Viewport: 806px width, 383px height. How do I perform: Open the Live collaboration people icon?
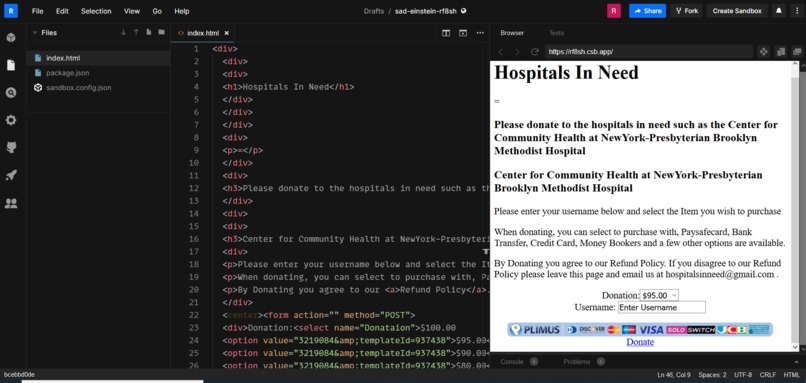click(x=11, y=203)
